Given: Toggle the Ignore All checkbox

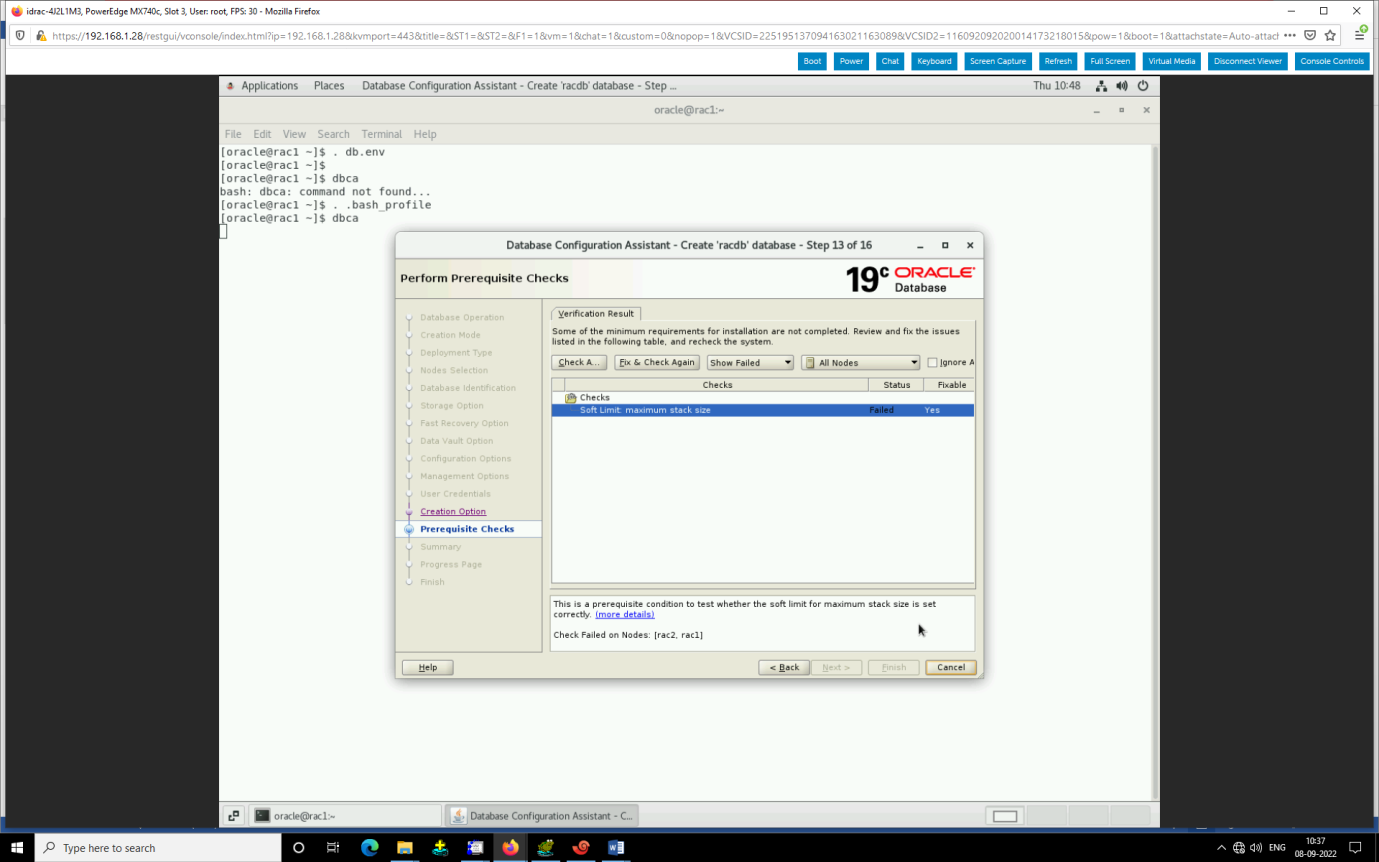Looking at the screenshot, I should click(x=932, y=363).
